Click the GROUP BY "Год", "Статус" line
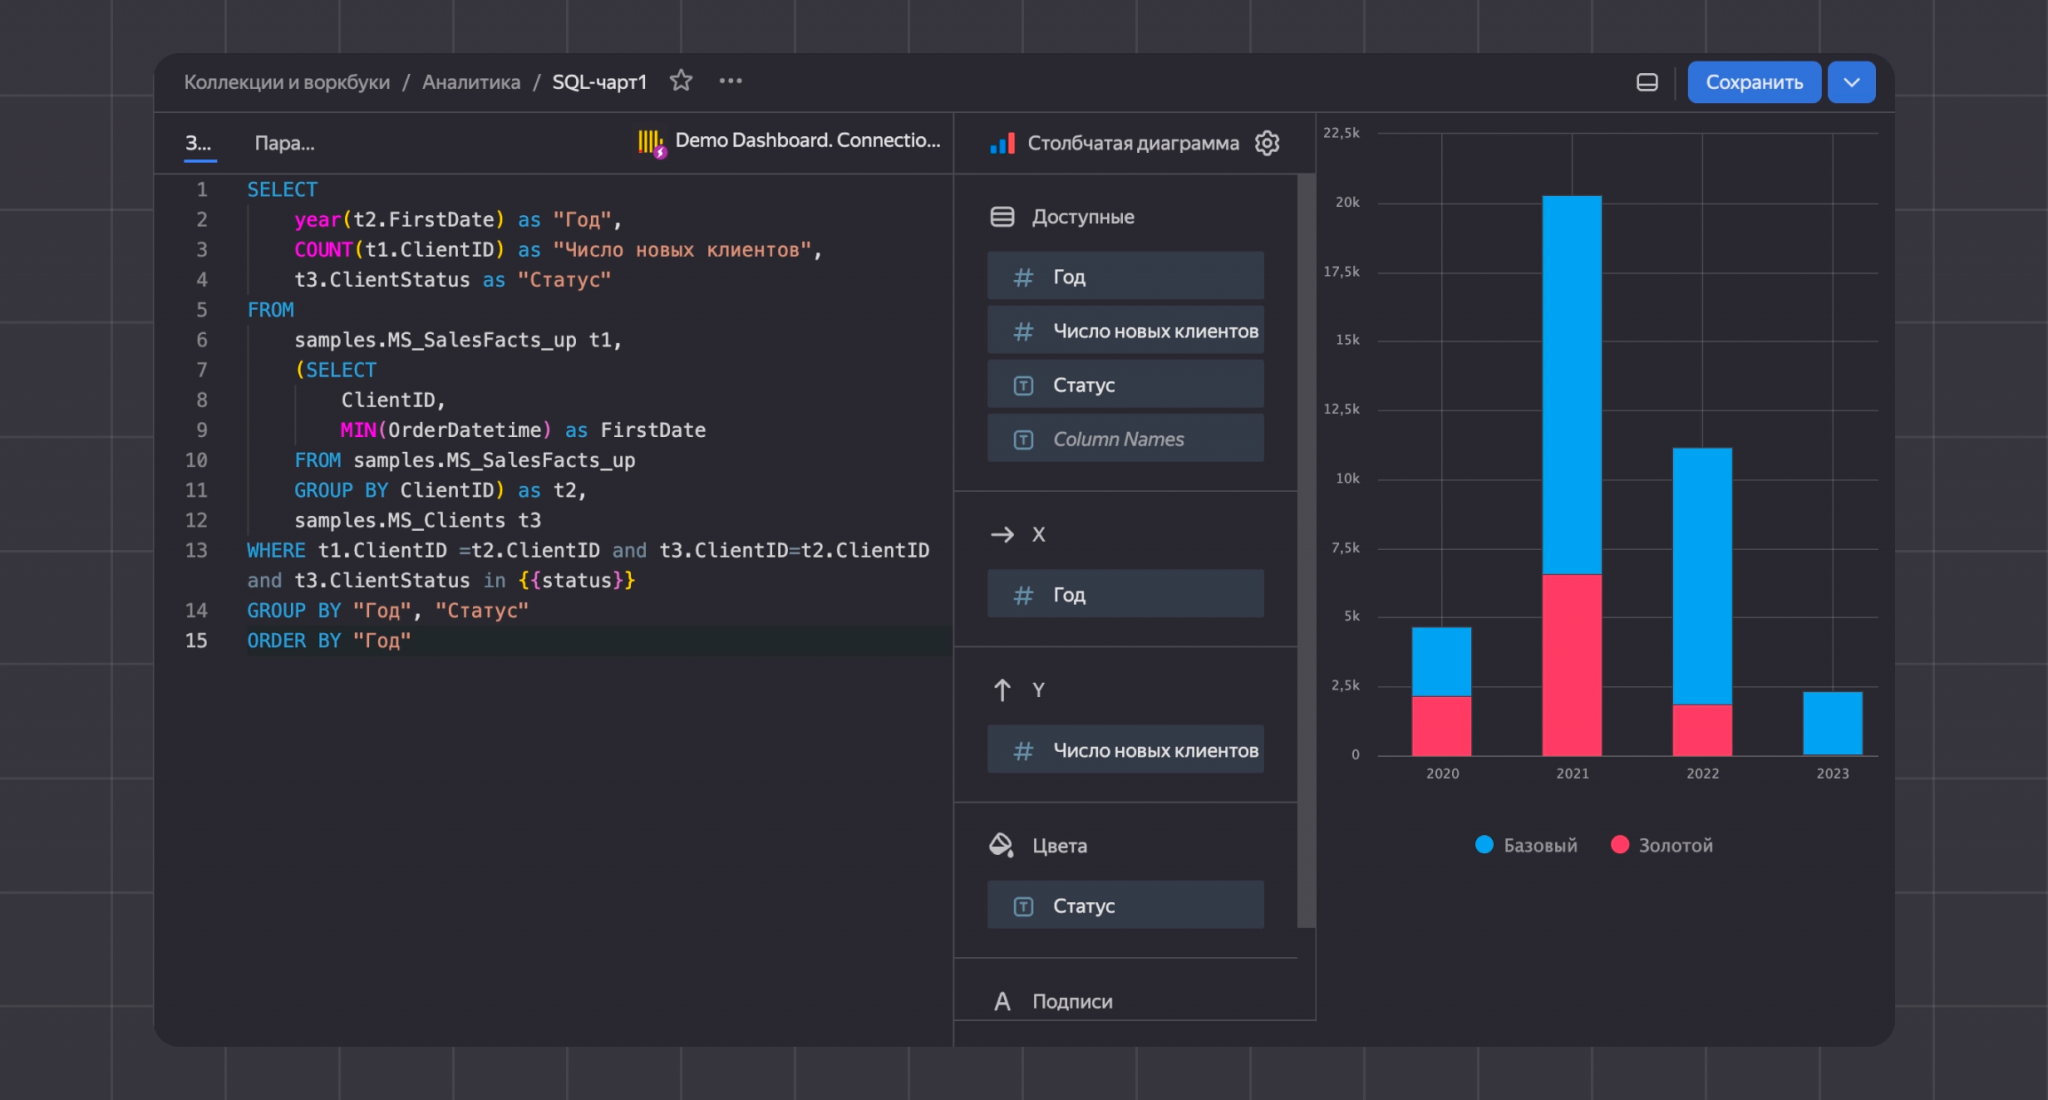This screenshot has height=1100, width=2048. coord(388,610)
